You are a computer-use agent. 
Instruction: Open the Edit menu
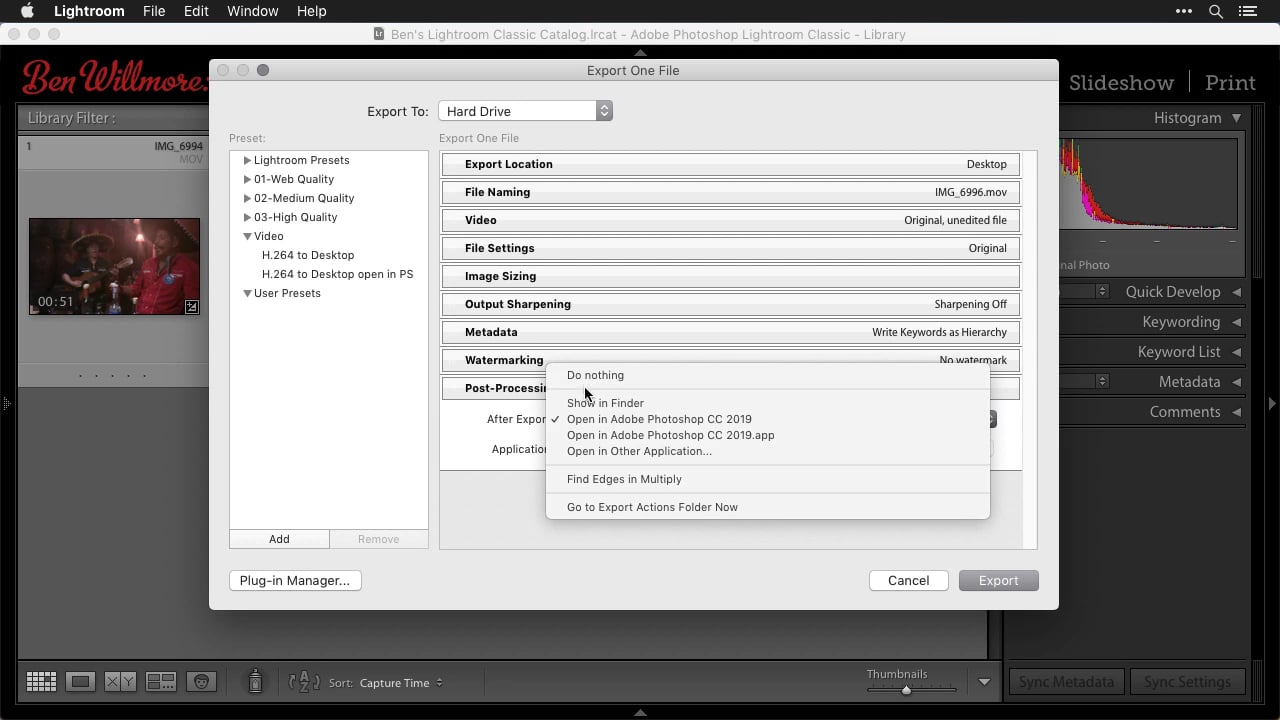point(196,11)
